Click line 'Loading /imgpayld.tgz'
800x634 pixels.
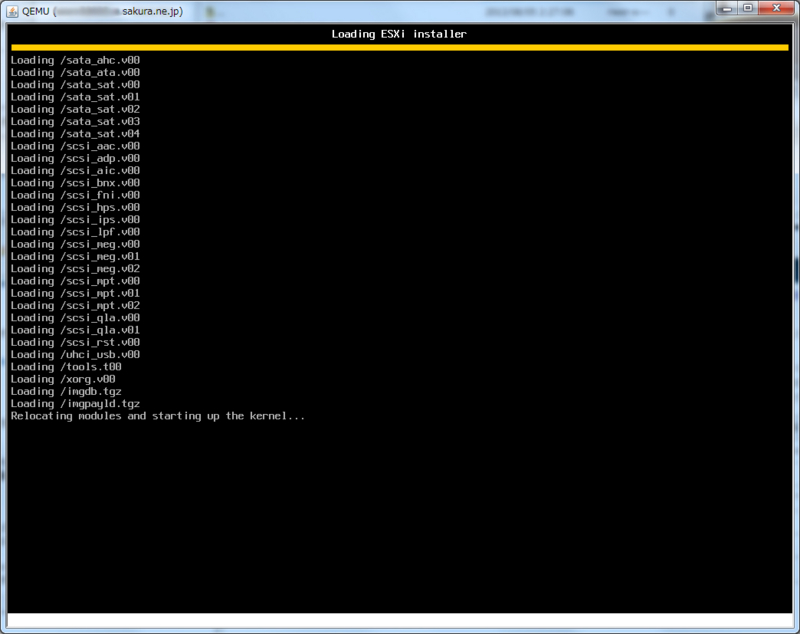click(x=75, y=403)
